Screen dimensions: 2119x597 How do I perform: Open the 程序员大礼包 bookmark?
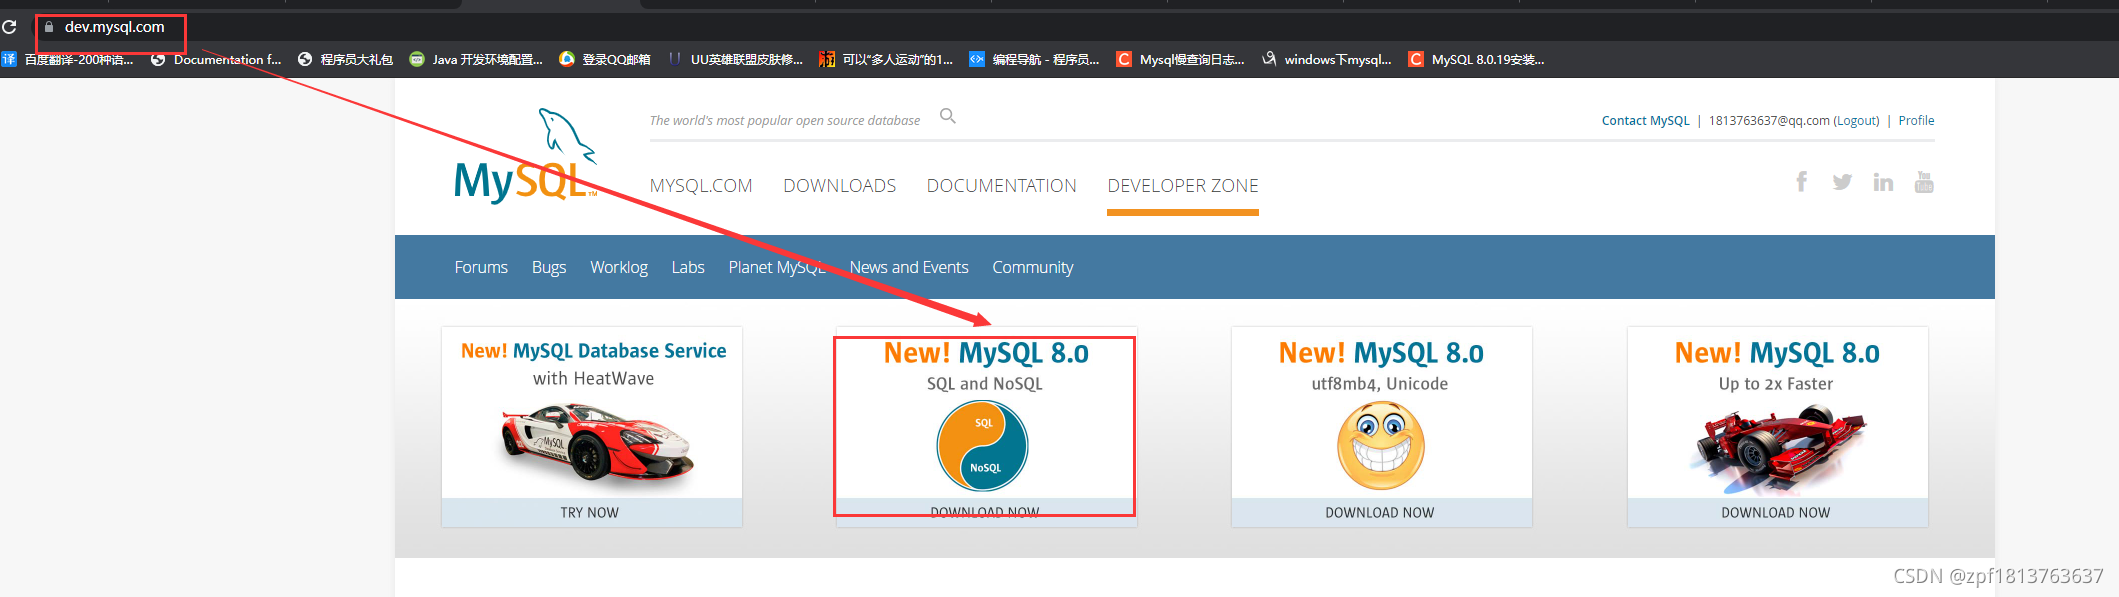pos(345,60)
